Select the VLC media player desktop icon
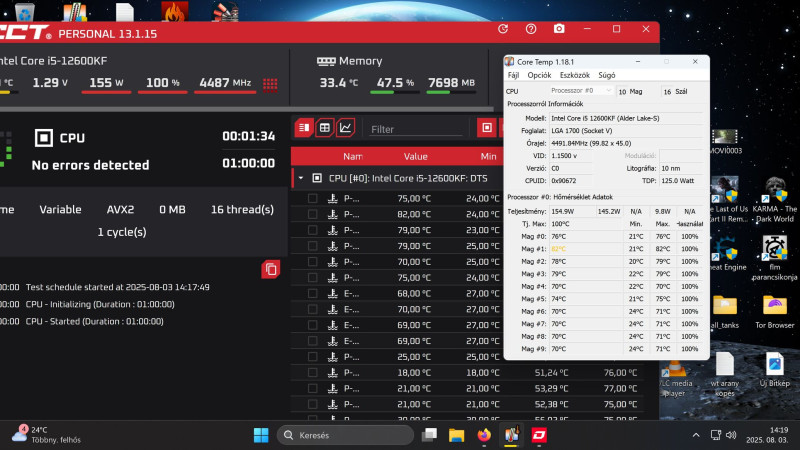 pos(676,379)
